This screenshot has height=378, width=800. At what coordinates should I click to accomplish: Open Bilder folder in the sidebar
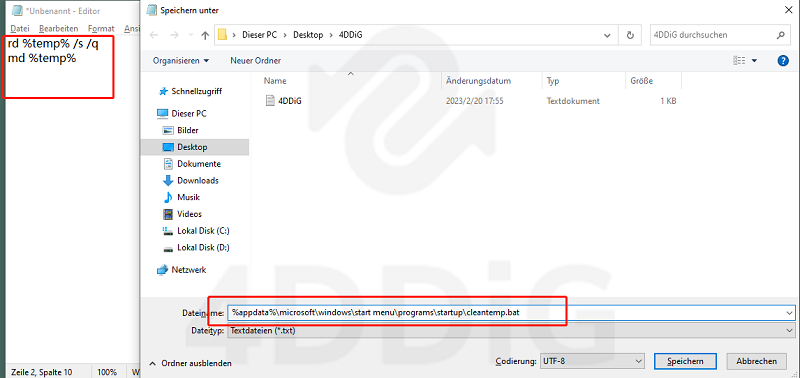pyautogui.click(x=188, y=130)
